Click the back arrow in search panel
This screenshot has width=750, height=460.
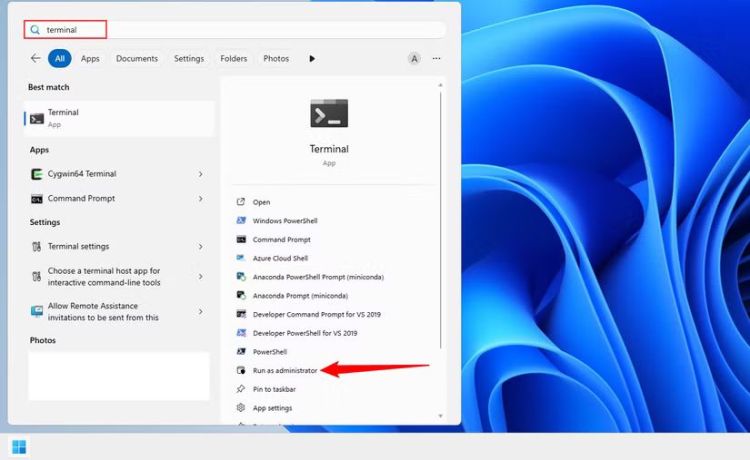[x=36, y=59]
